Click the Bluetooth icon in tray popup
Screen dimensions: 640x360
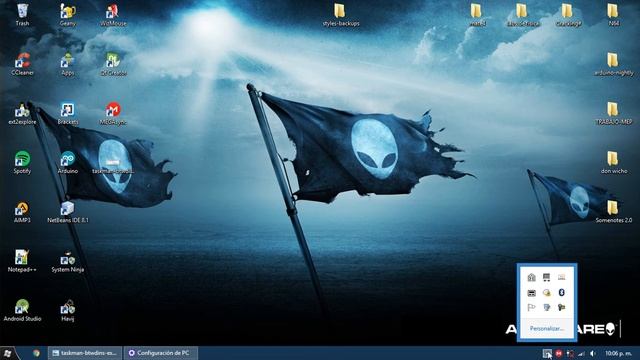coord(562,292)
